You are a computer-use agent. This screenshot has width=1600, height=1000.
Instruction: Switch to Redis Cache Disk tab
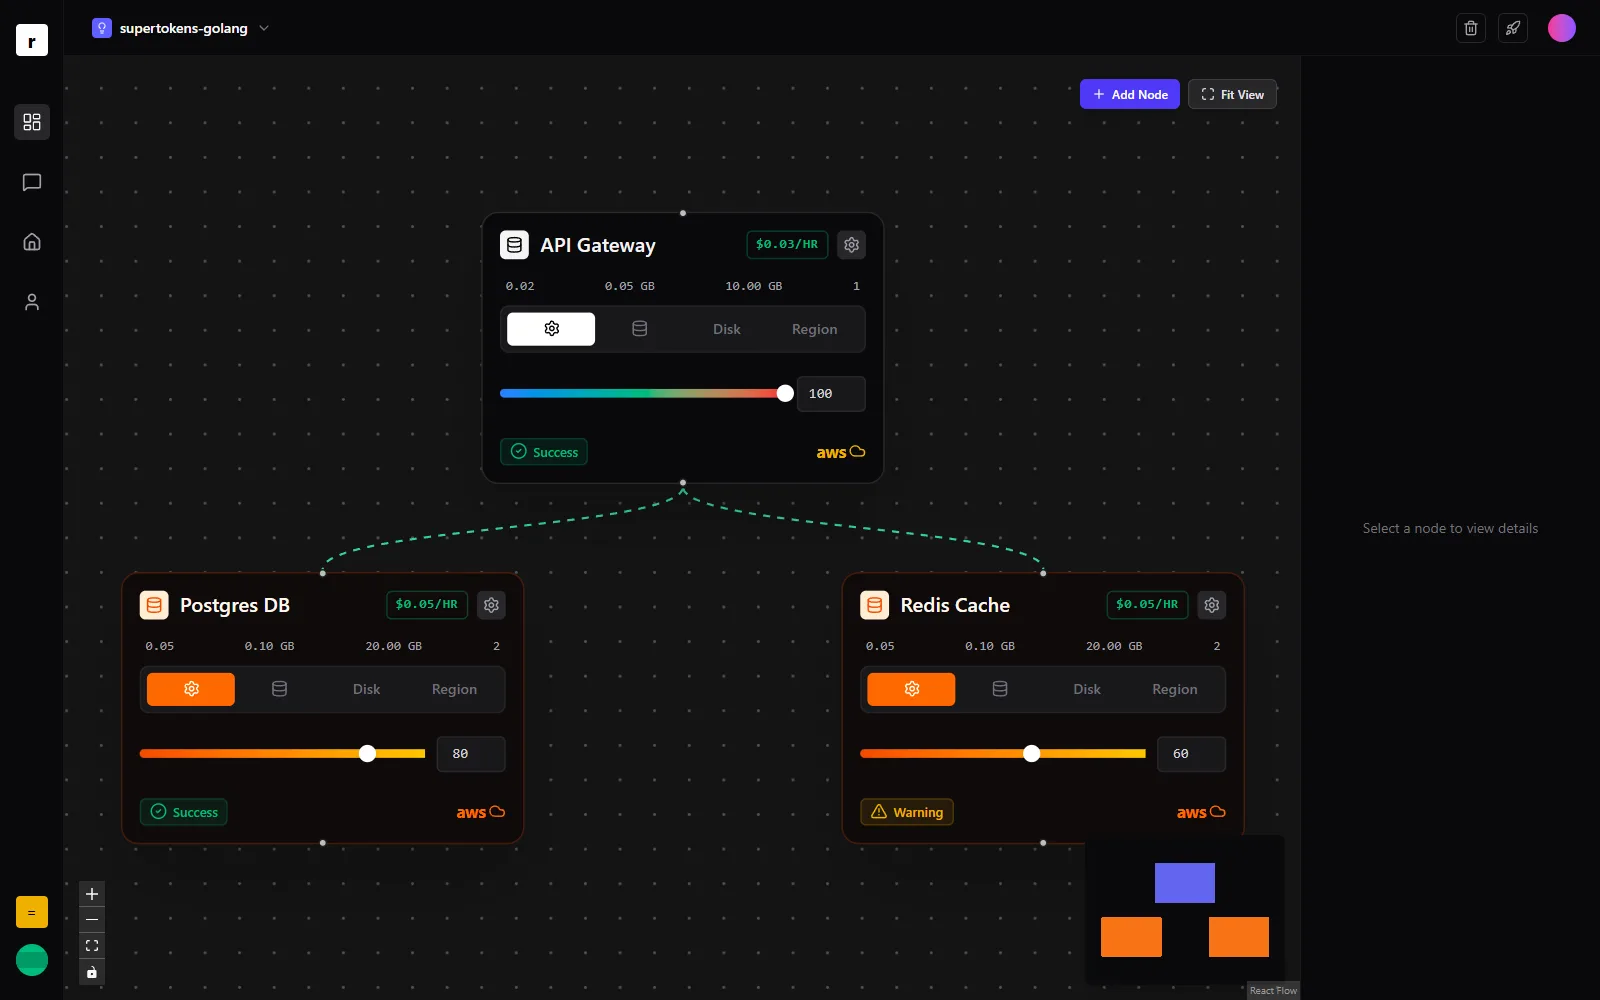[1087, 689]
